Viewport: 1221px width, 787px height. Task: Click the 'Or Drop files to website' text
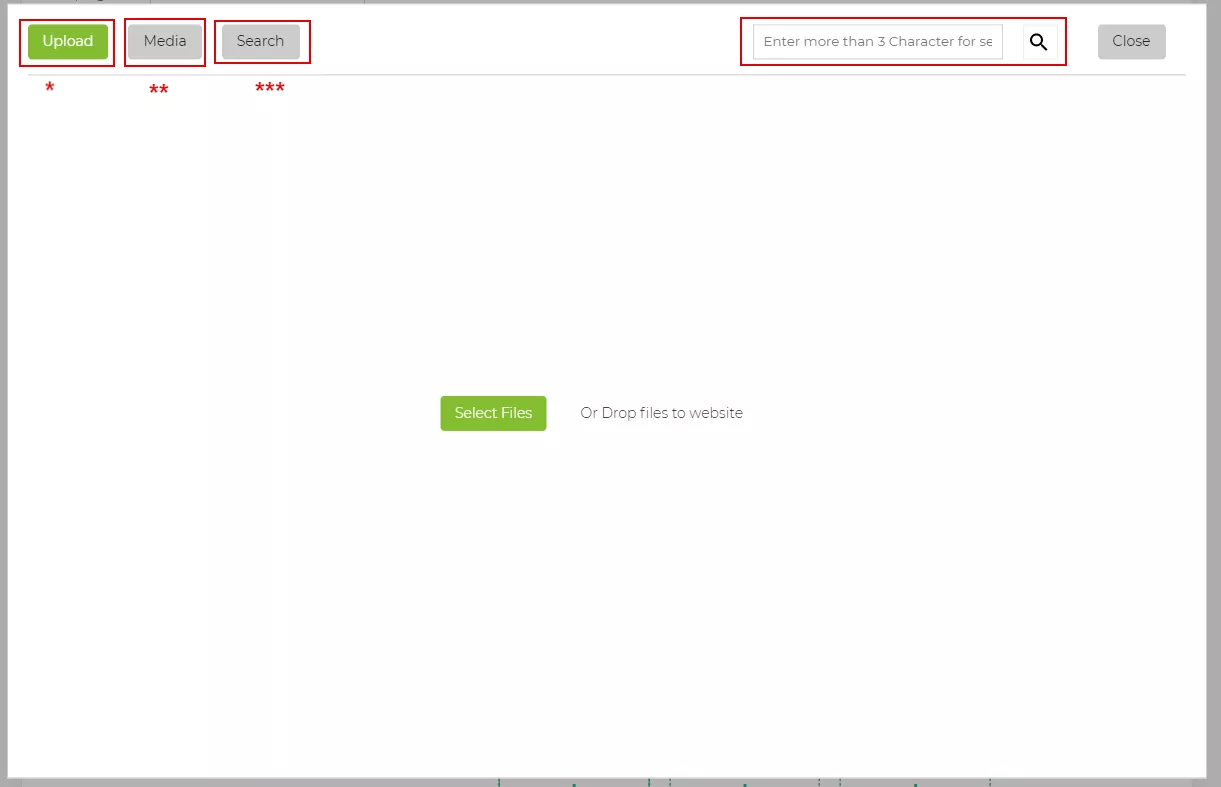(x=661, y=413)
